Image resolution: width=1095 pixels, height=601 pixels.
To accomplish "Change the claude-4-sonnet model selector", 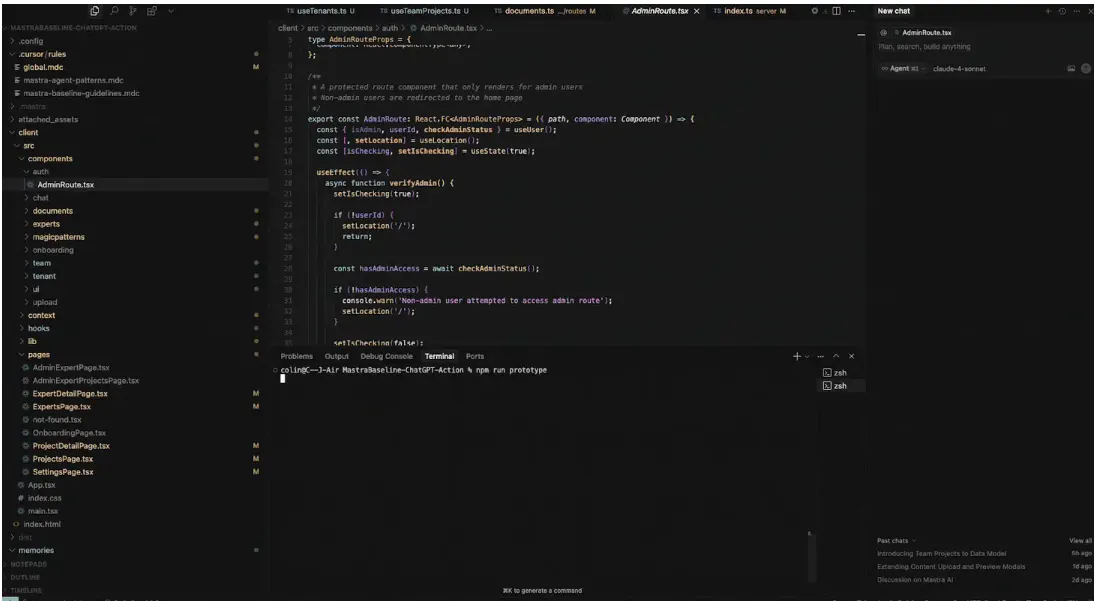I will point(960,68).
